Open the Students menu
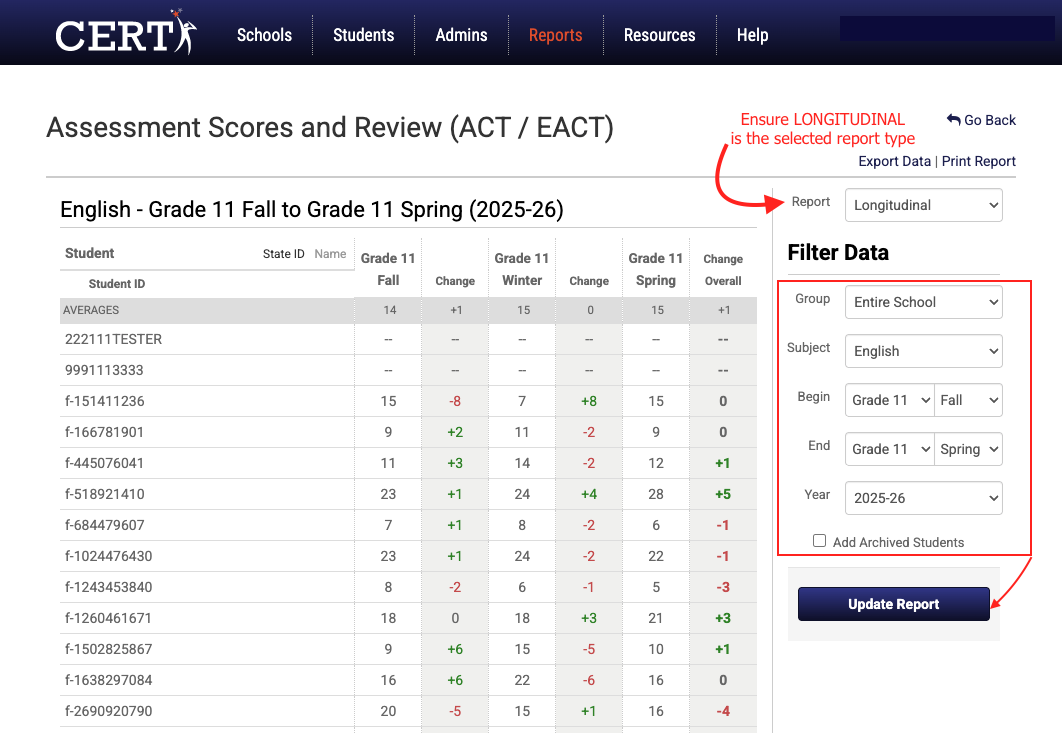Screen dimensions: 1062x733 point(363,35)
